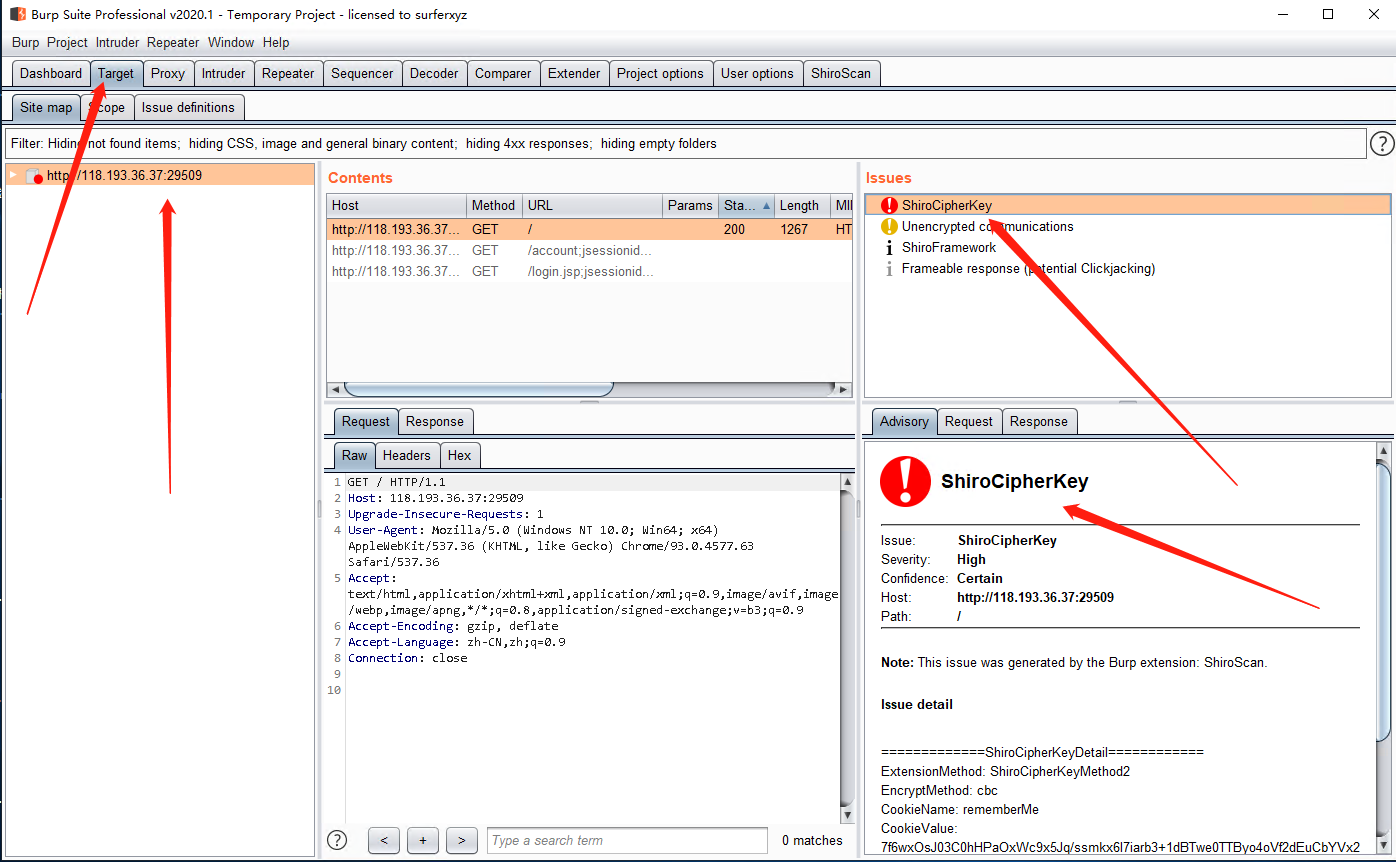This screenshot has width=1396, height=862.
Task: Open the Window menu
Action: 231,42
